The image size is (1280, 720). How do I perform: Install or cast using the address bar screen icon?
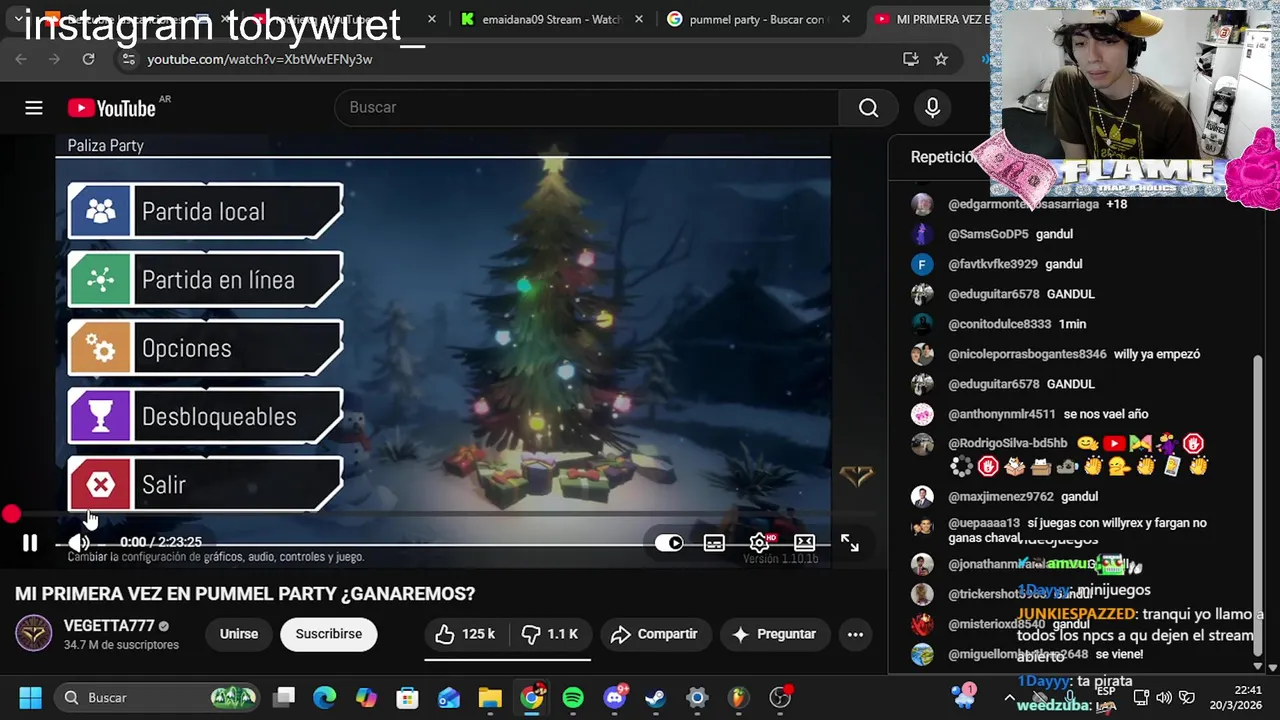tap(910, 59)
